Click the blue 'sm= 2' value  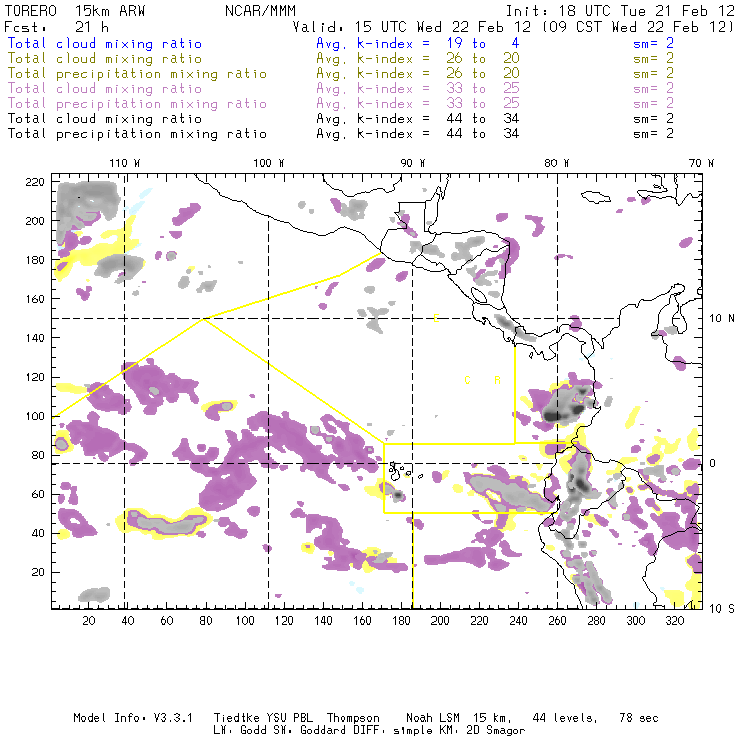pos(653,43)
